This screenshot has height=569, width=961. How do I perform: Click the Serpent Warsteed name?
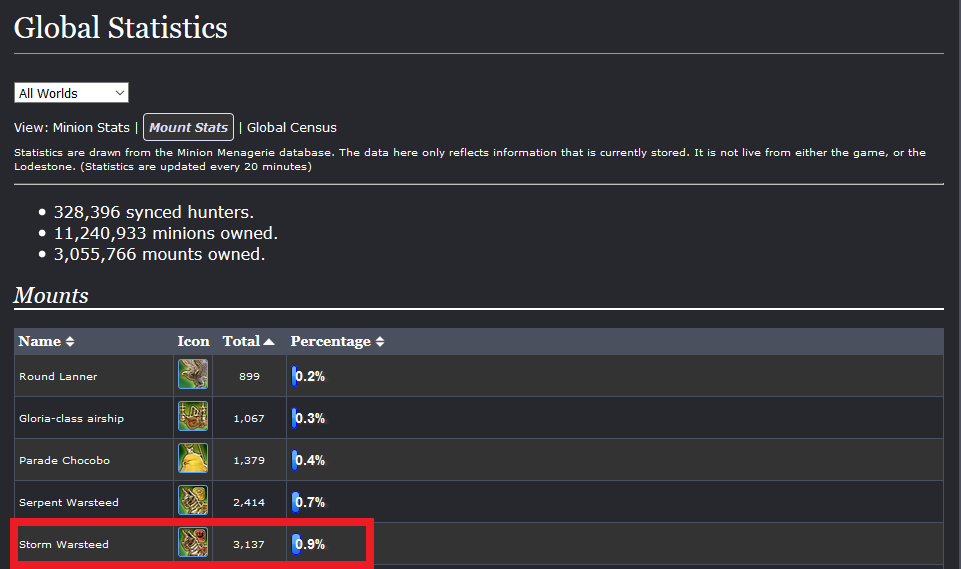pyautogui.click(x=69, y=502)
